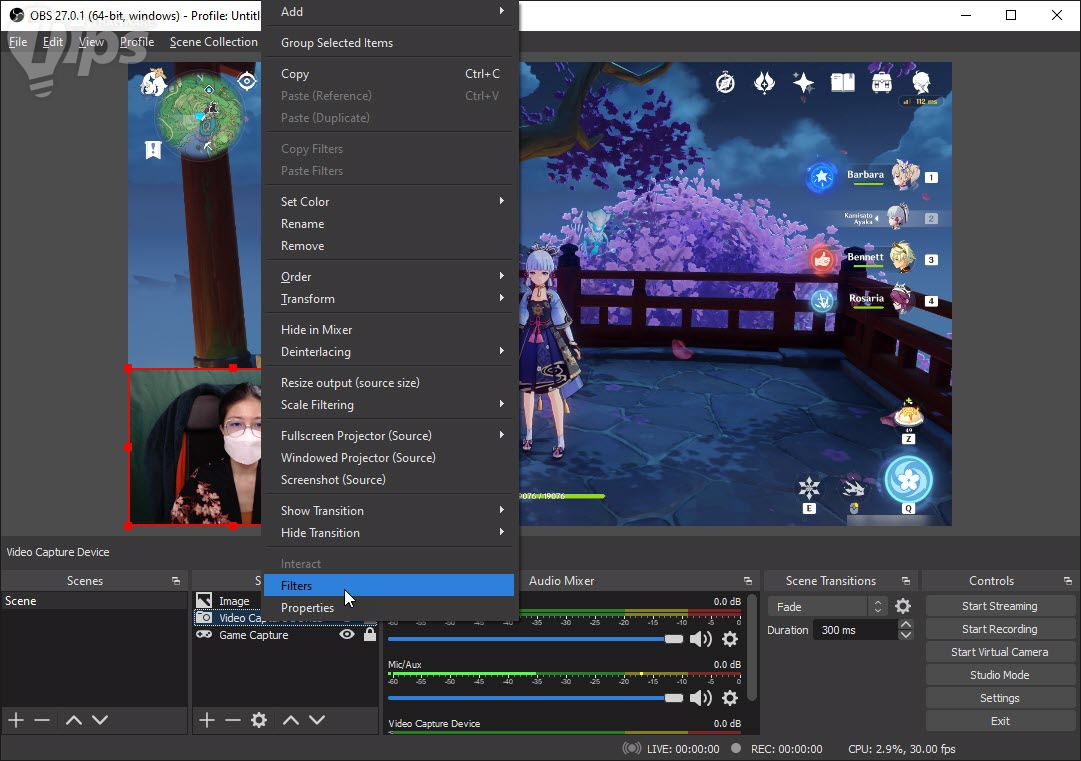Open scene transition properties gear icon
The image size is (1081, 761).
(x=903, y=607)
